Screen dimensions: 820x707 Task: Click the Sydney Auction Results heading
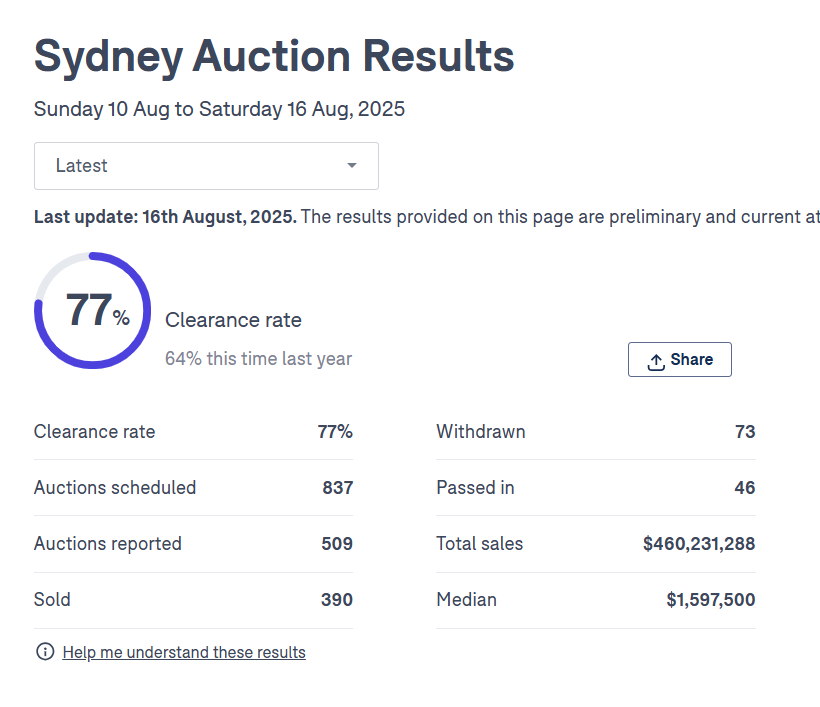click(x=274, y=56)
